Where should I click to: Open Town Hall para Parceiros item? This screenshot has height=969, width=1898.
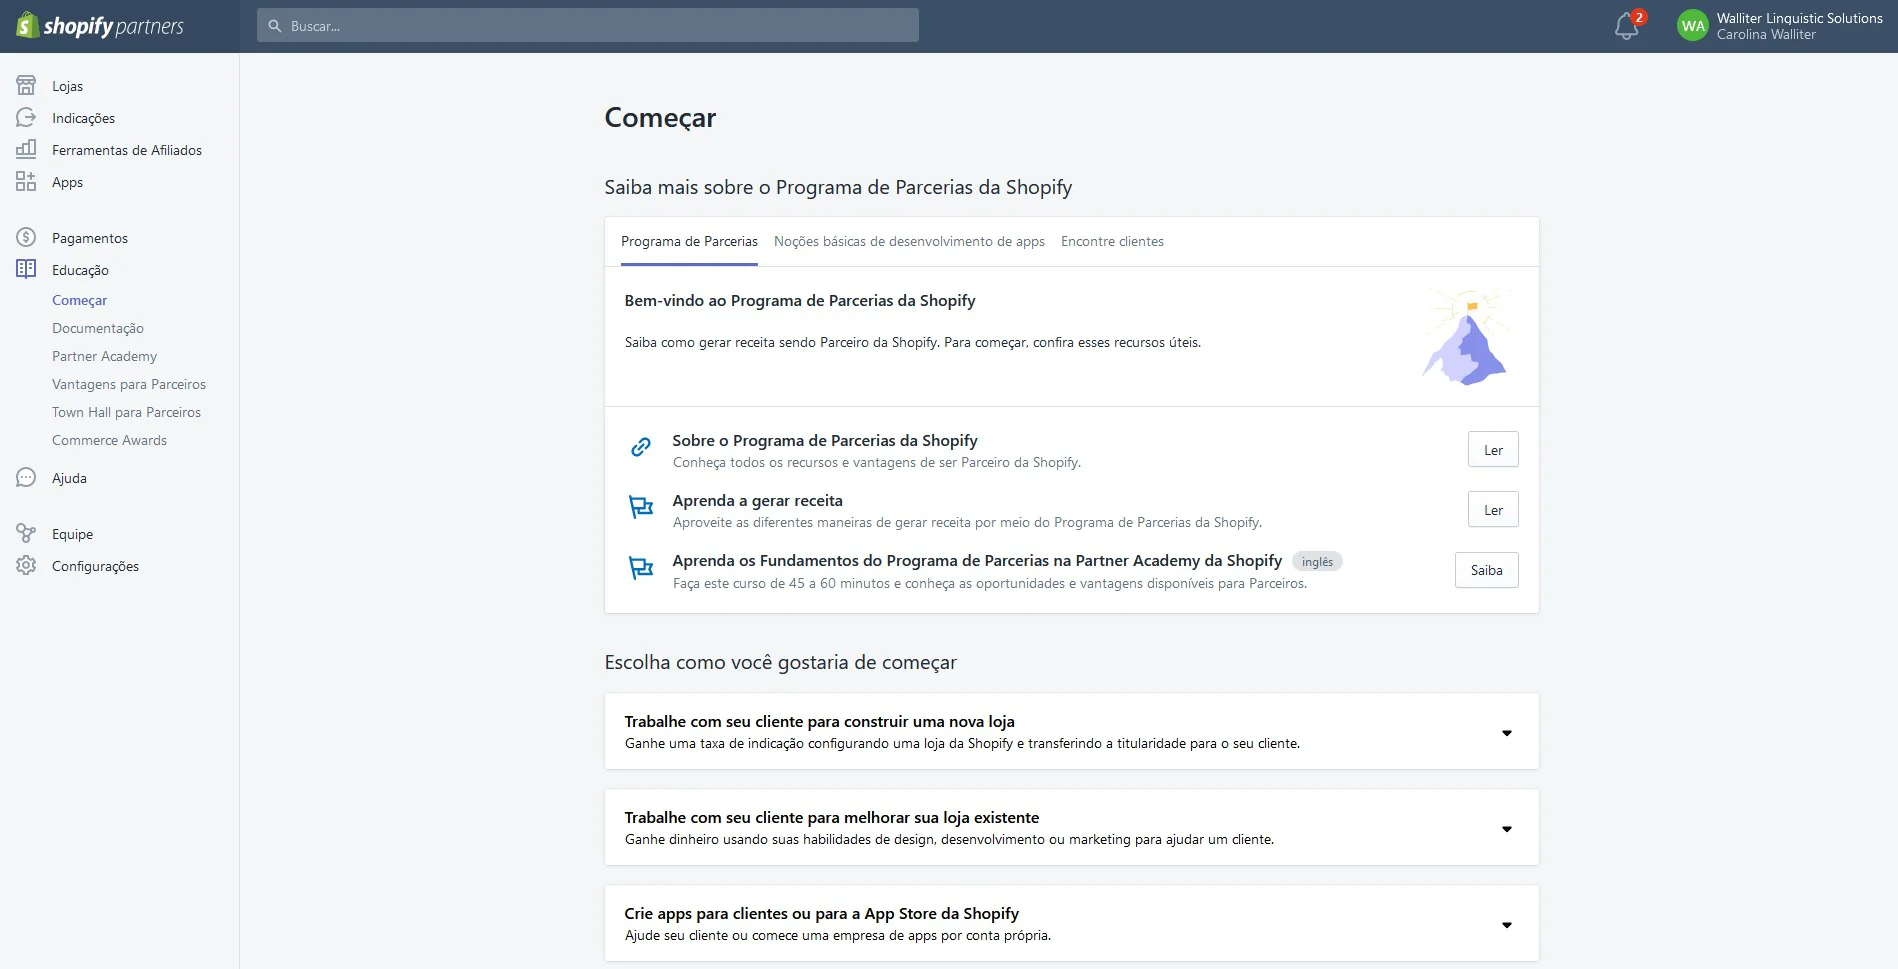click(x=126, y=412)
